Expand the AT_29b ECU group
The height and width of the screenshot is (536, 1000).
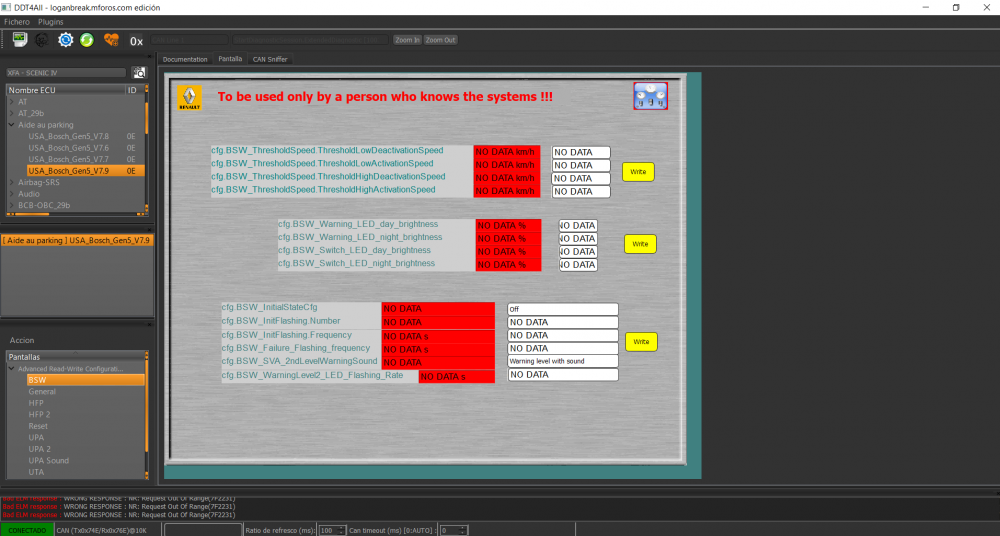click(x=11, y=113)
